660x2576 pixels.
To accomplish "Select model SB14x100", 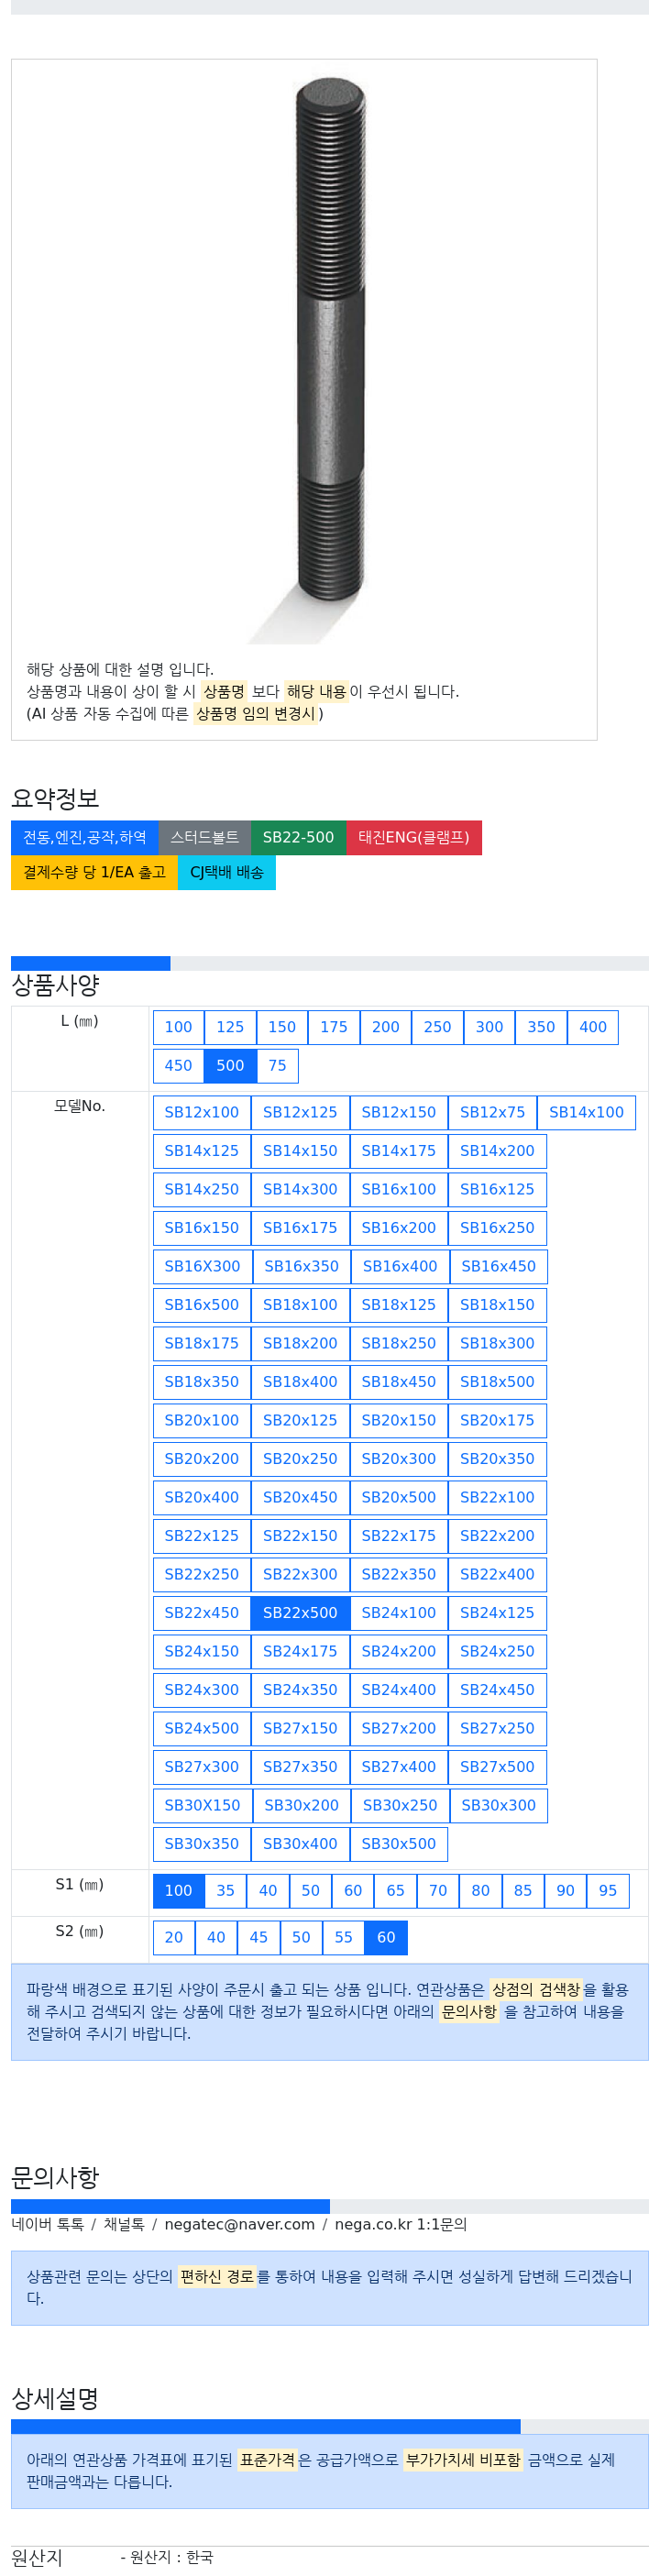I will click(586, 1113).
